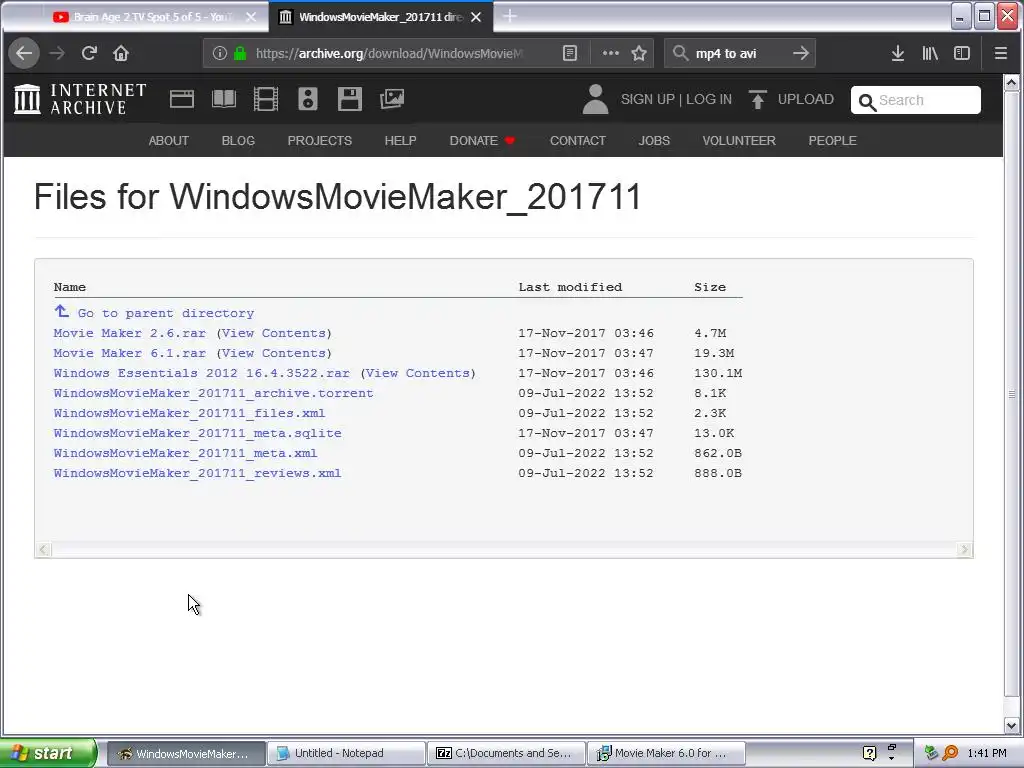The height and width of the screenshot is (768, 1024).
Task: Click the Internet Archive Search field
Action: pos(916,100)
